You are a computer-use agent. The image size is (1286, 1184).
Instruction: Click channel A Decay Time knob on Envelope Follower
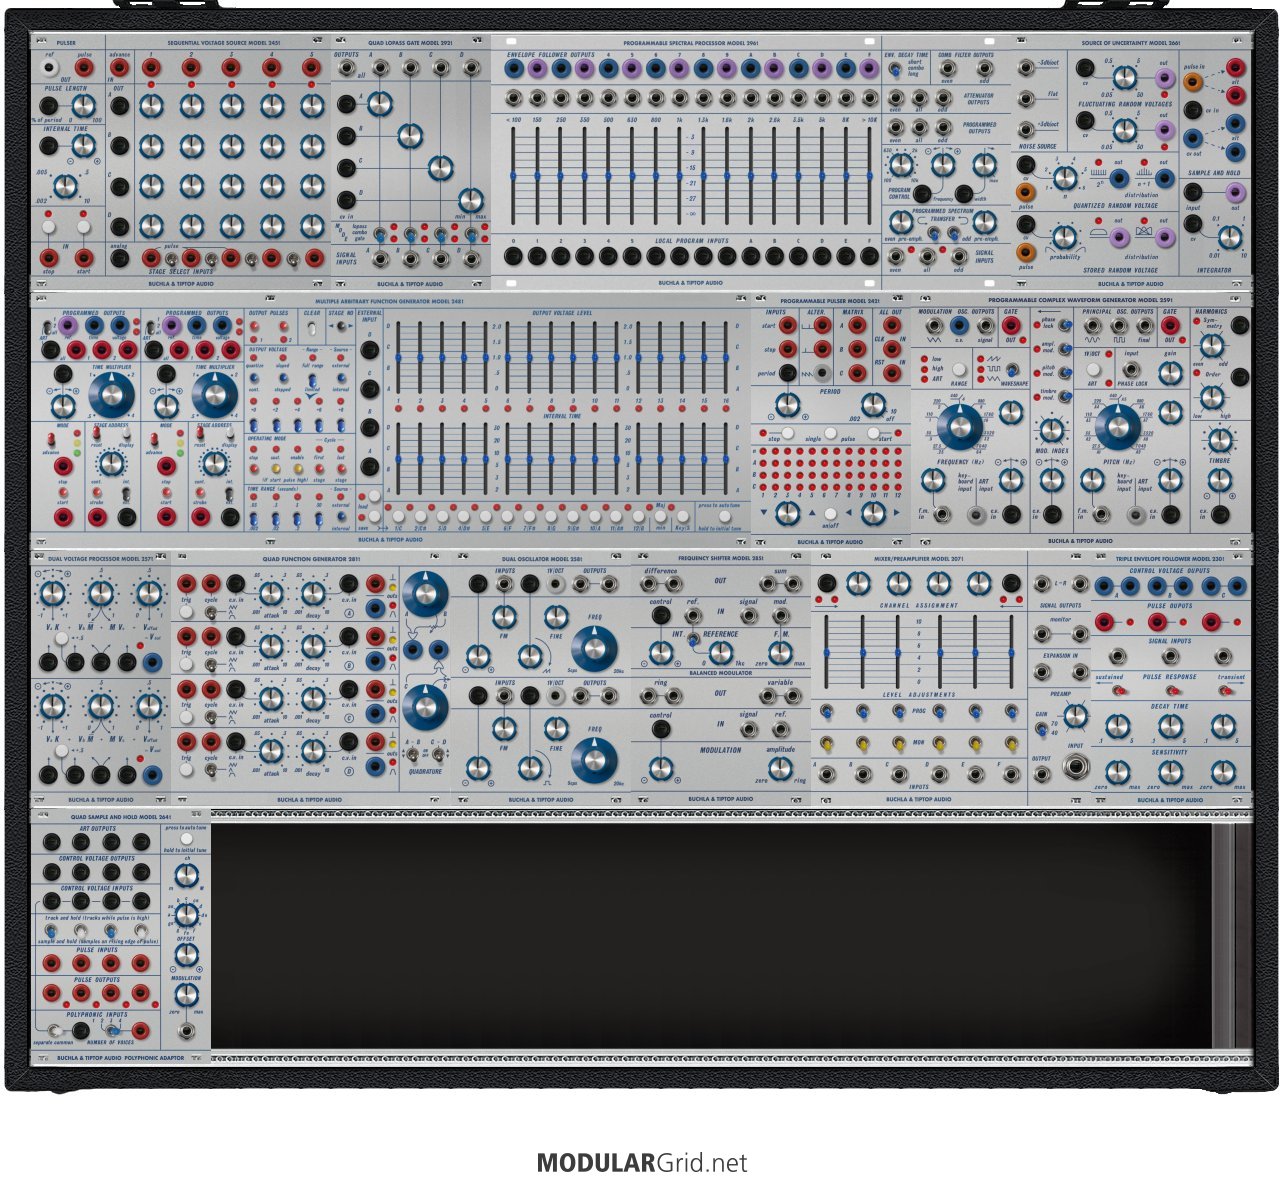(1117, 726)
